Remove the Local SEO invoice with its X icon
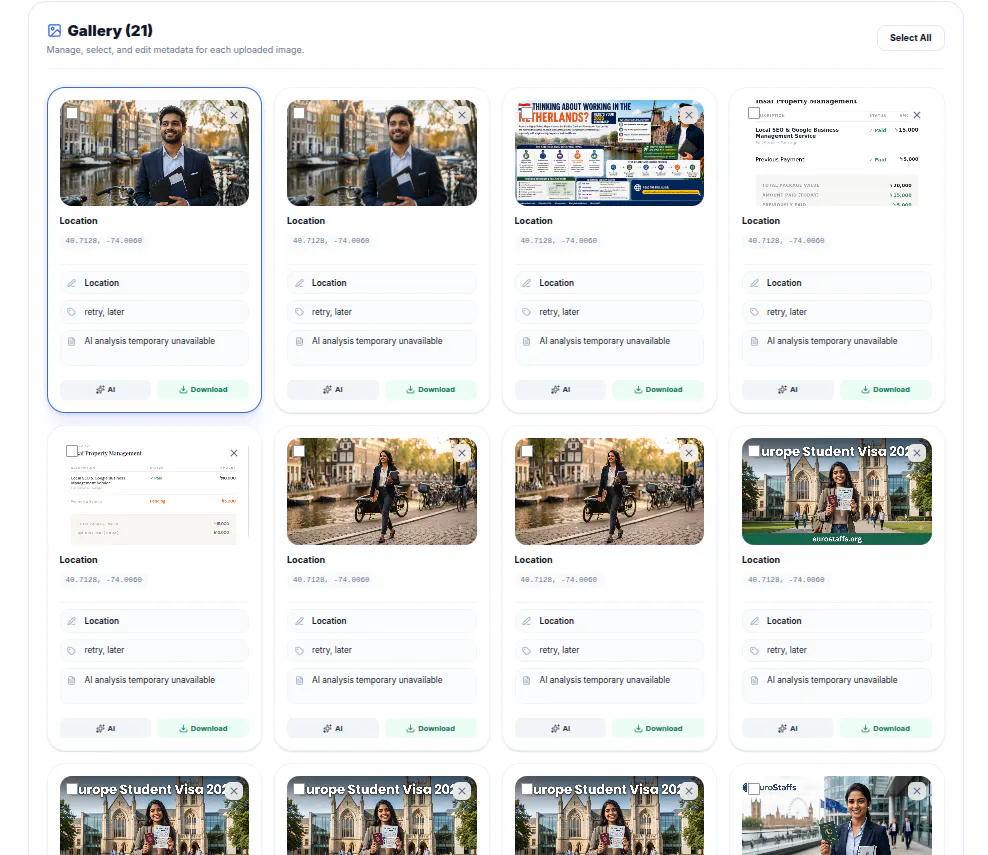 (x=917, y=115)
